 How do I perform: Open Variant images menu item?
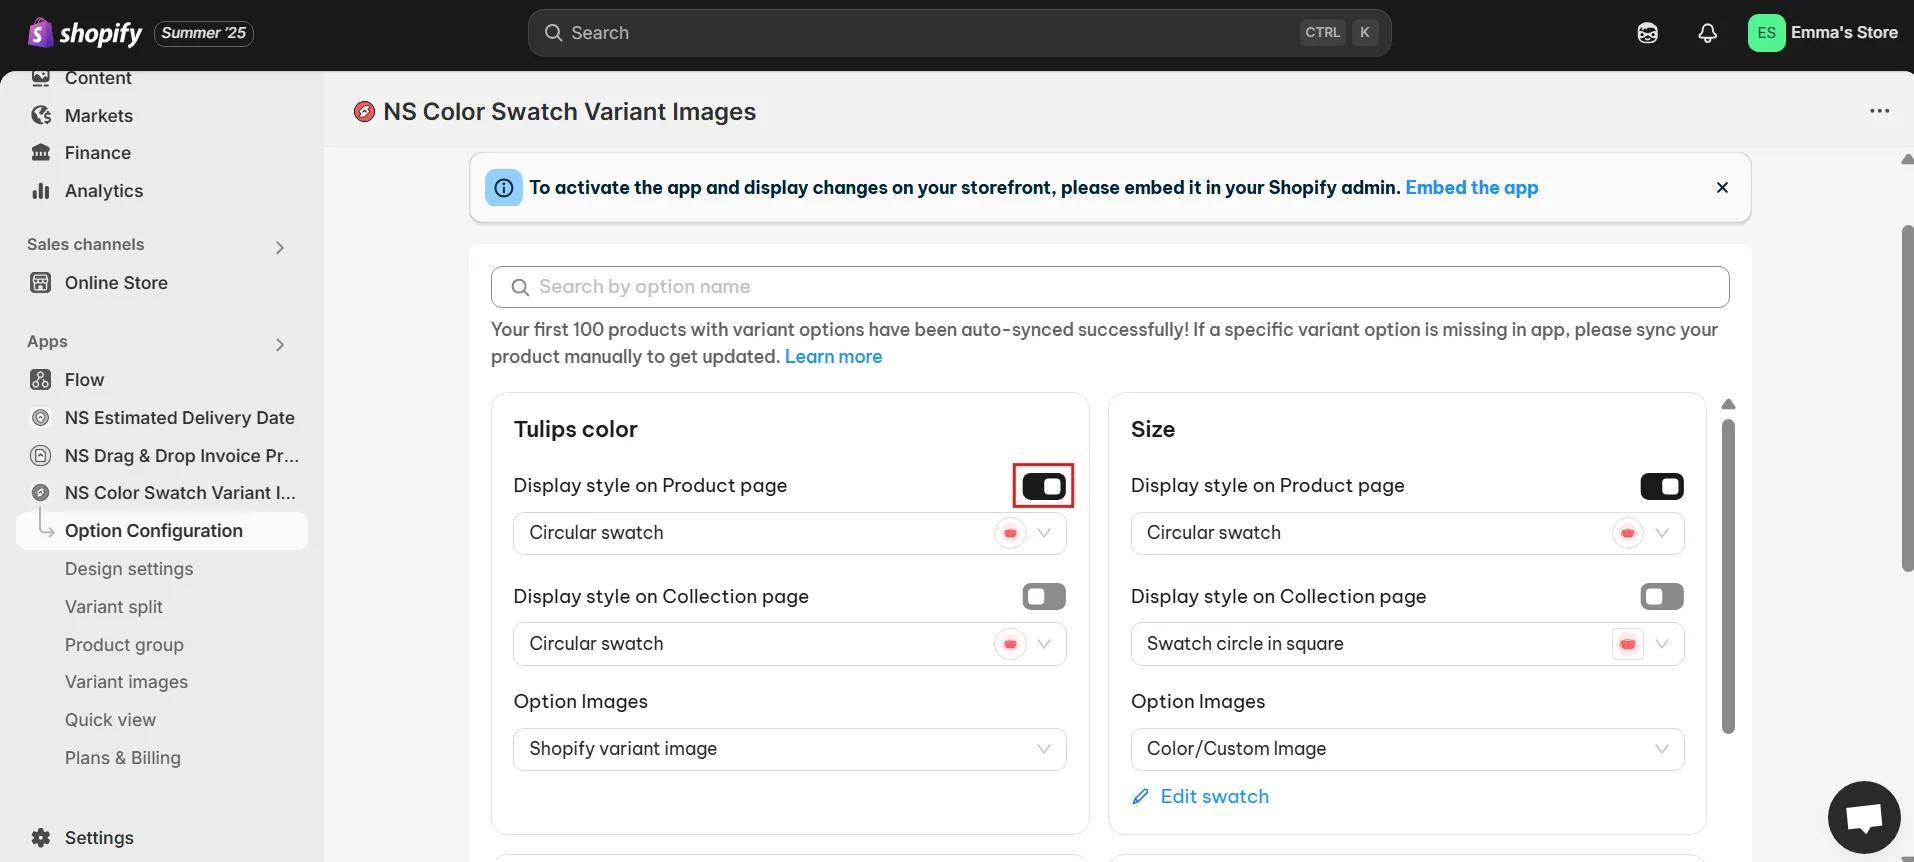[126, 682]
